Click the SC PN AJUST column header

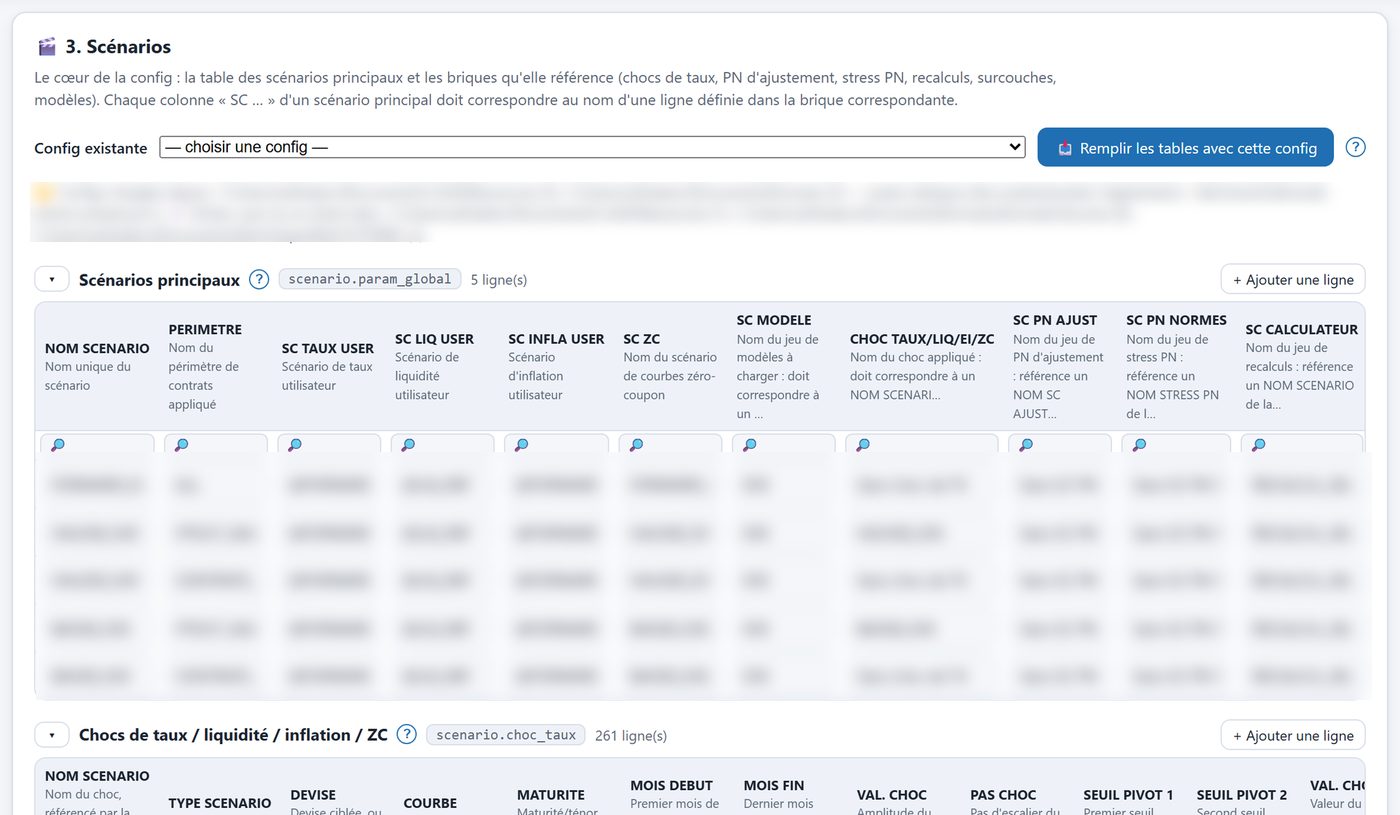point(1055,320)
